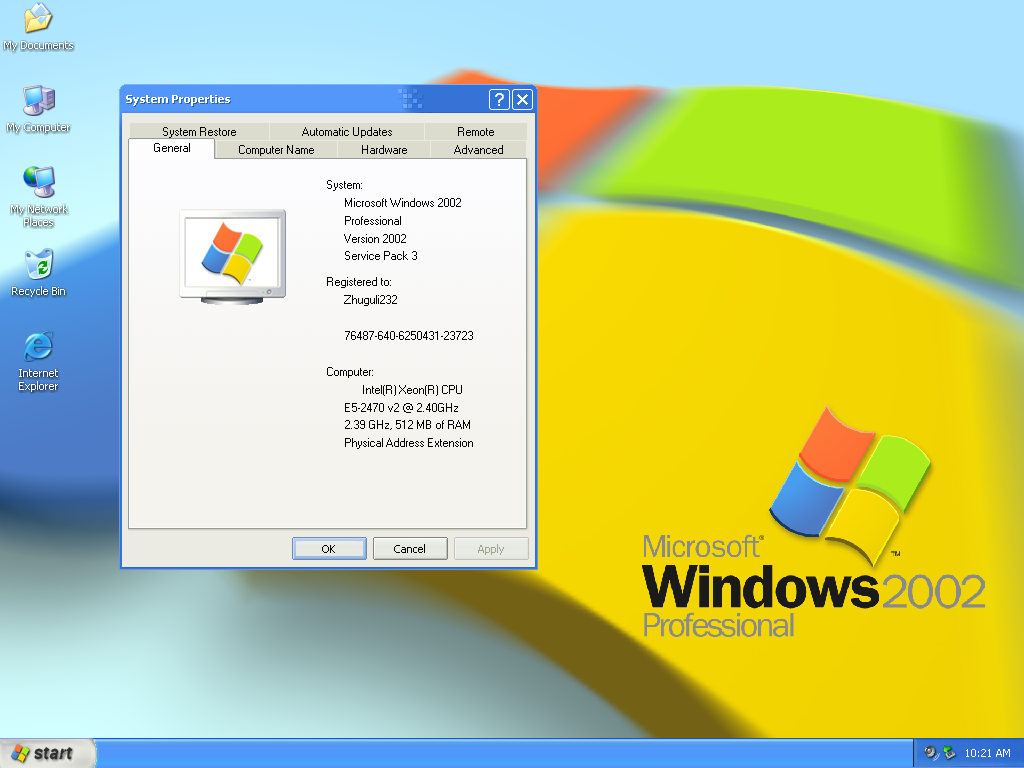Confirm with the OK button
Screen dimensions: 1024x768
tap(328, 549)
